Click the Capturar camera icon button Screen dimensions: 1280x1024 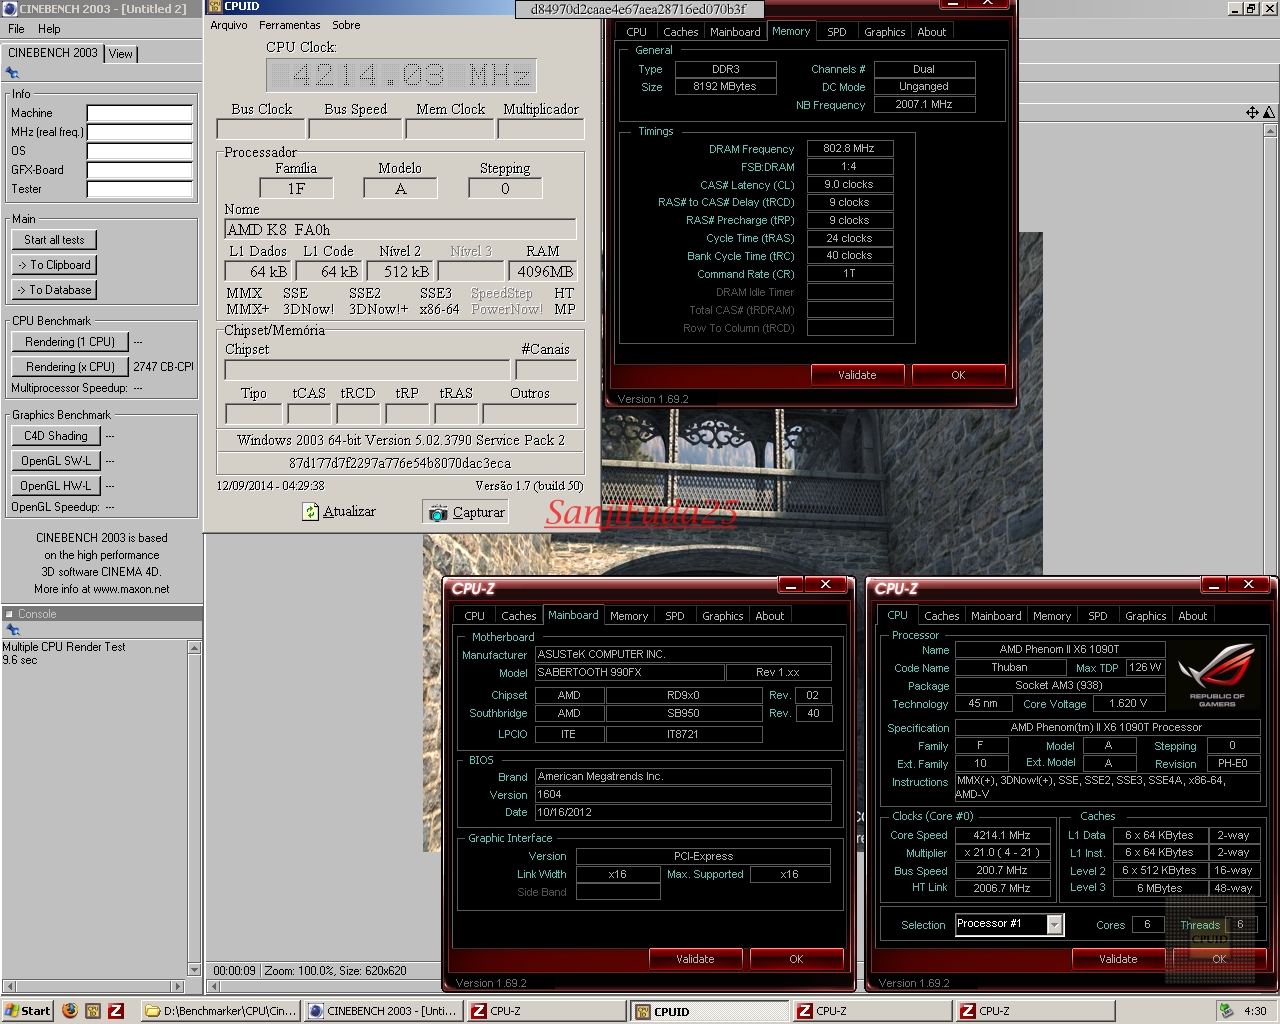[466, 512]
